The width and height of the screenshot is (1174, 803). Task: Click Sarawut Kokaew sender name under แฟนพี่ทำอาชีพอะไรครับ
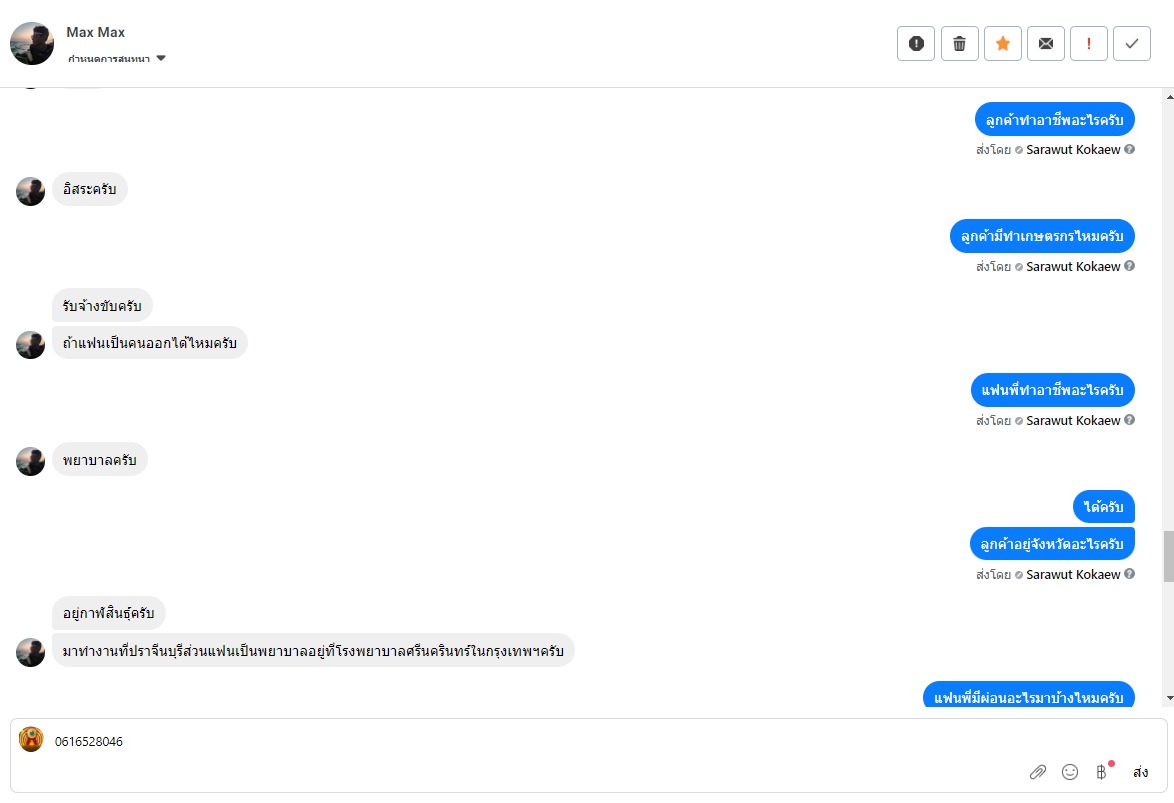point(1073,421)
